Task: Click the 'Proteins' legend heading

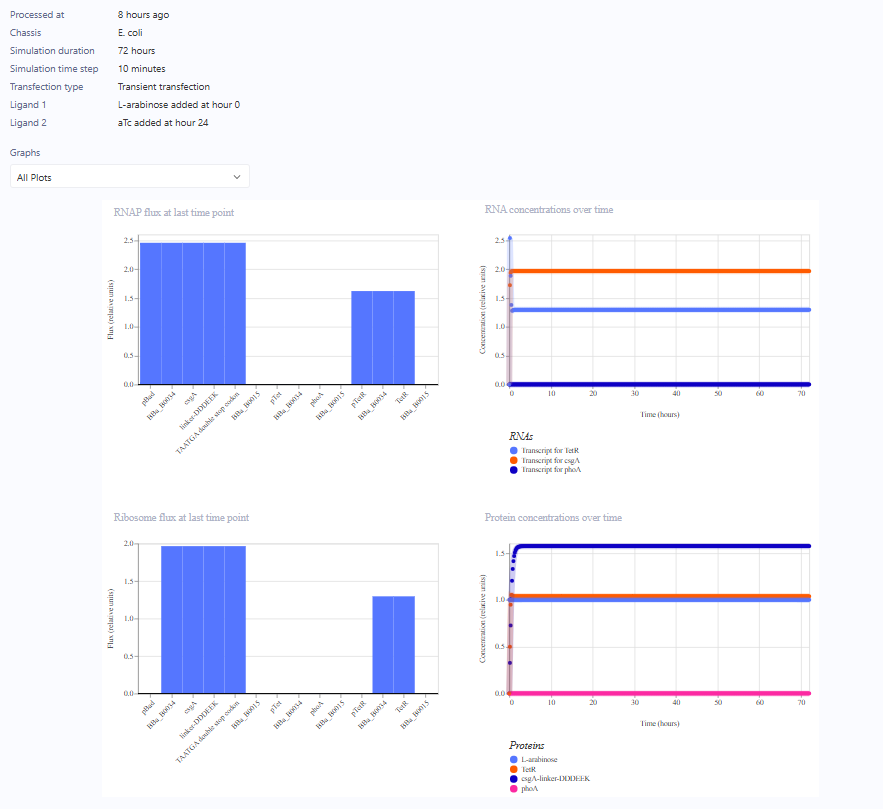Action: pyautogui.click(x=527, y=745)
